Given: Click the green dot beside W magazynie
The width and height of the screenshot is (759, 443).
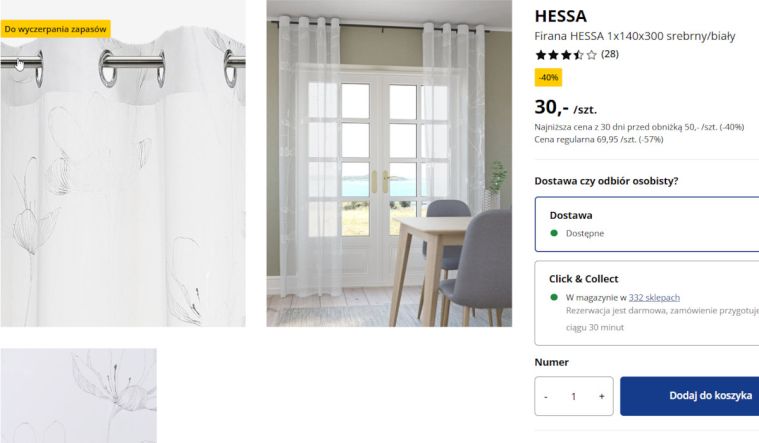Looking at the screenshot, I should [554, 297].
